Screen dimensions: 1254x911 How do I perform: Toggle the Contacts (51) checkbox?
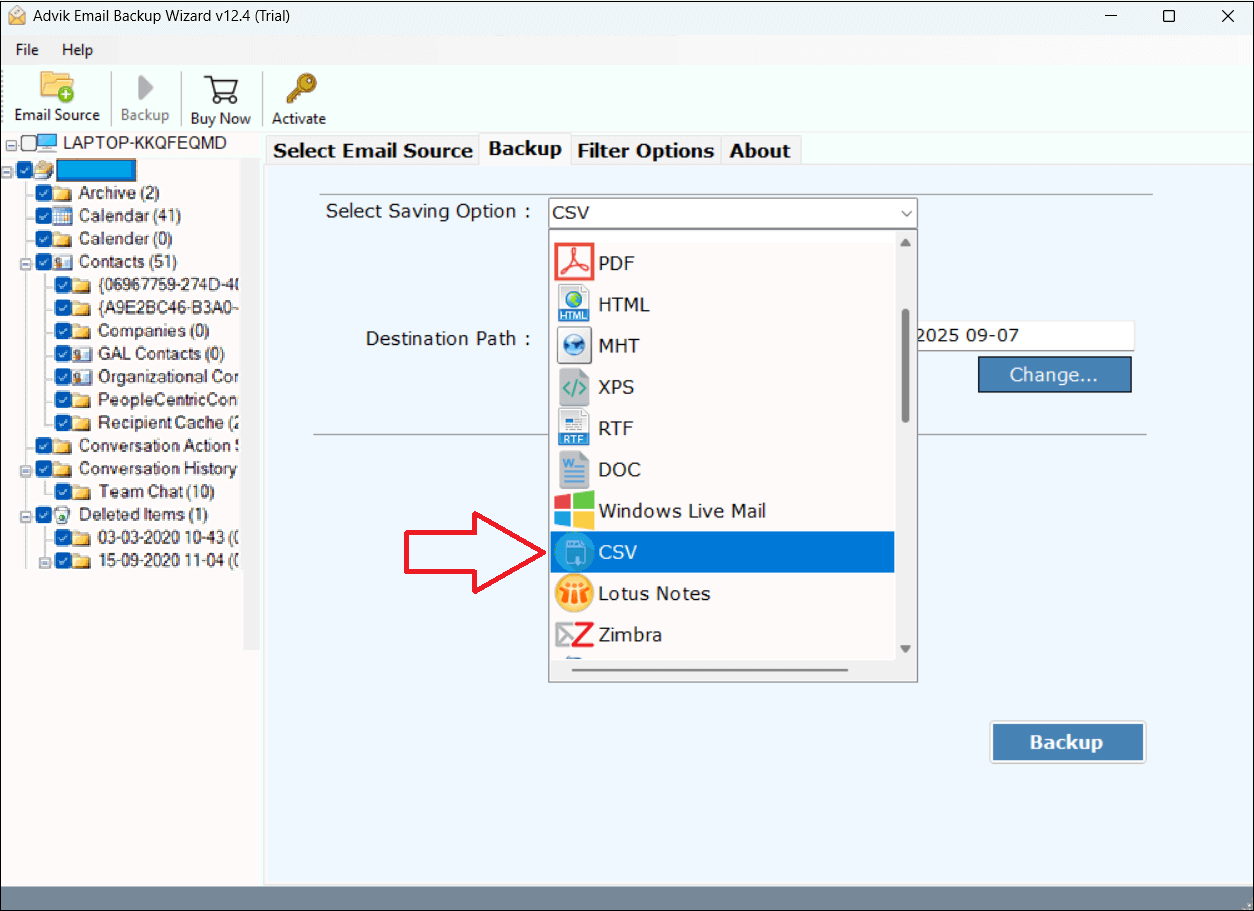pyautogui.click(x=43, y=262)
